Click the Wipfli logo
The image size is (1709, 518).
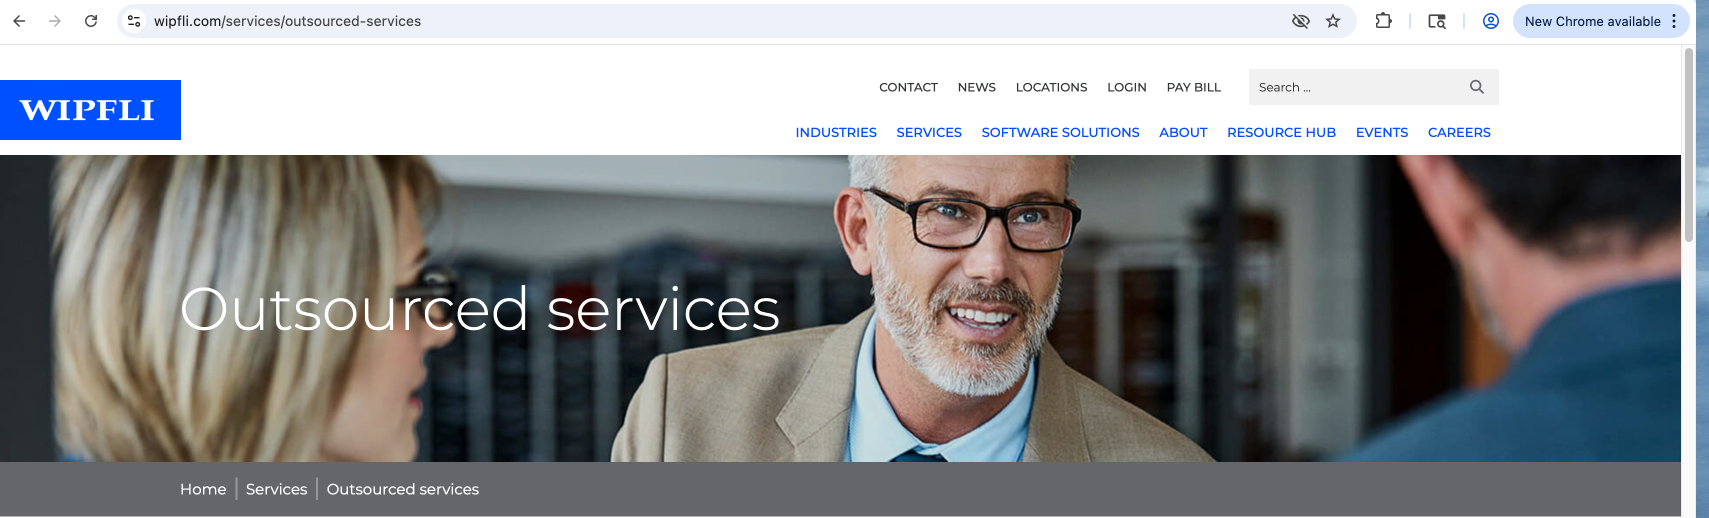90,110
